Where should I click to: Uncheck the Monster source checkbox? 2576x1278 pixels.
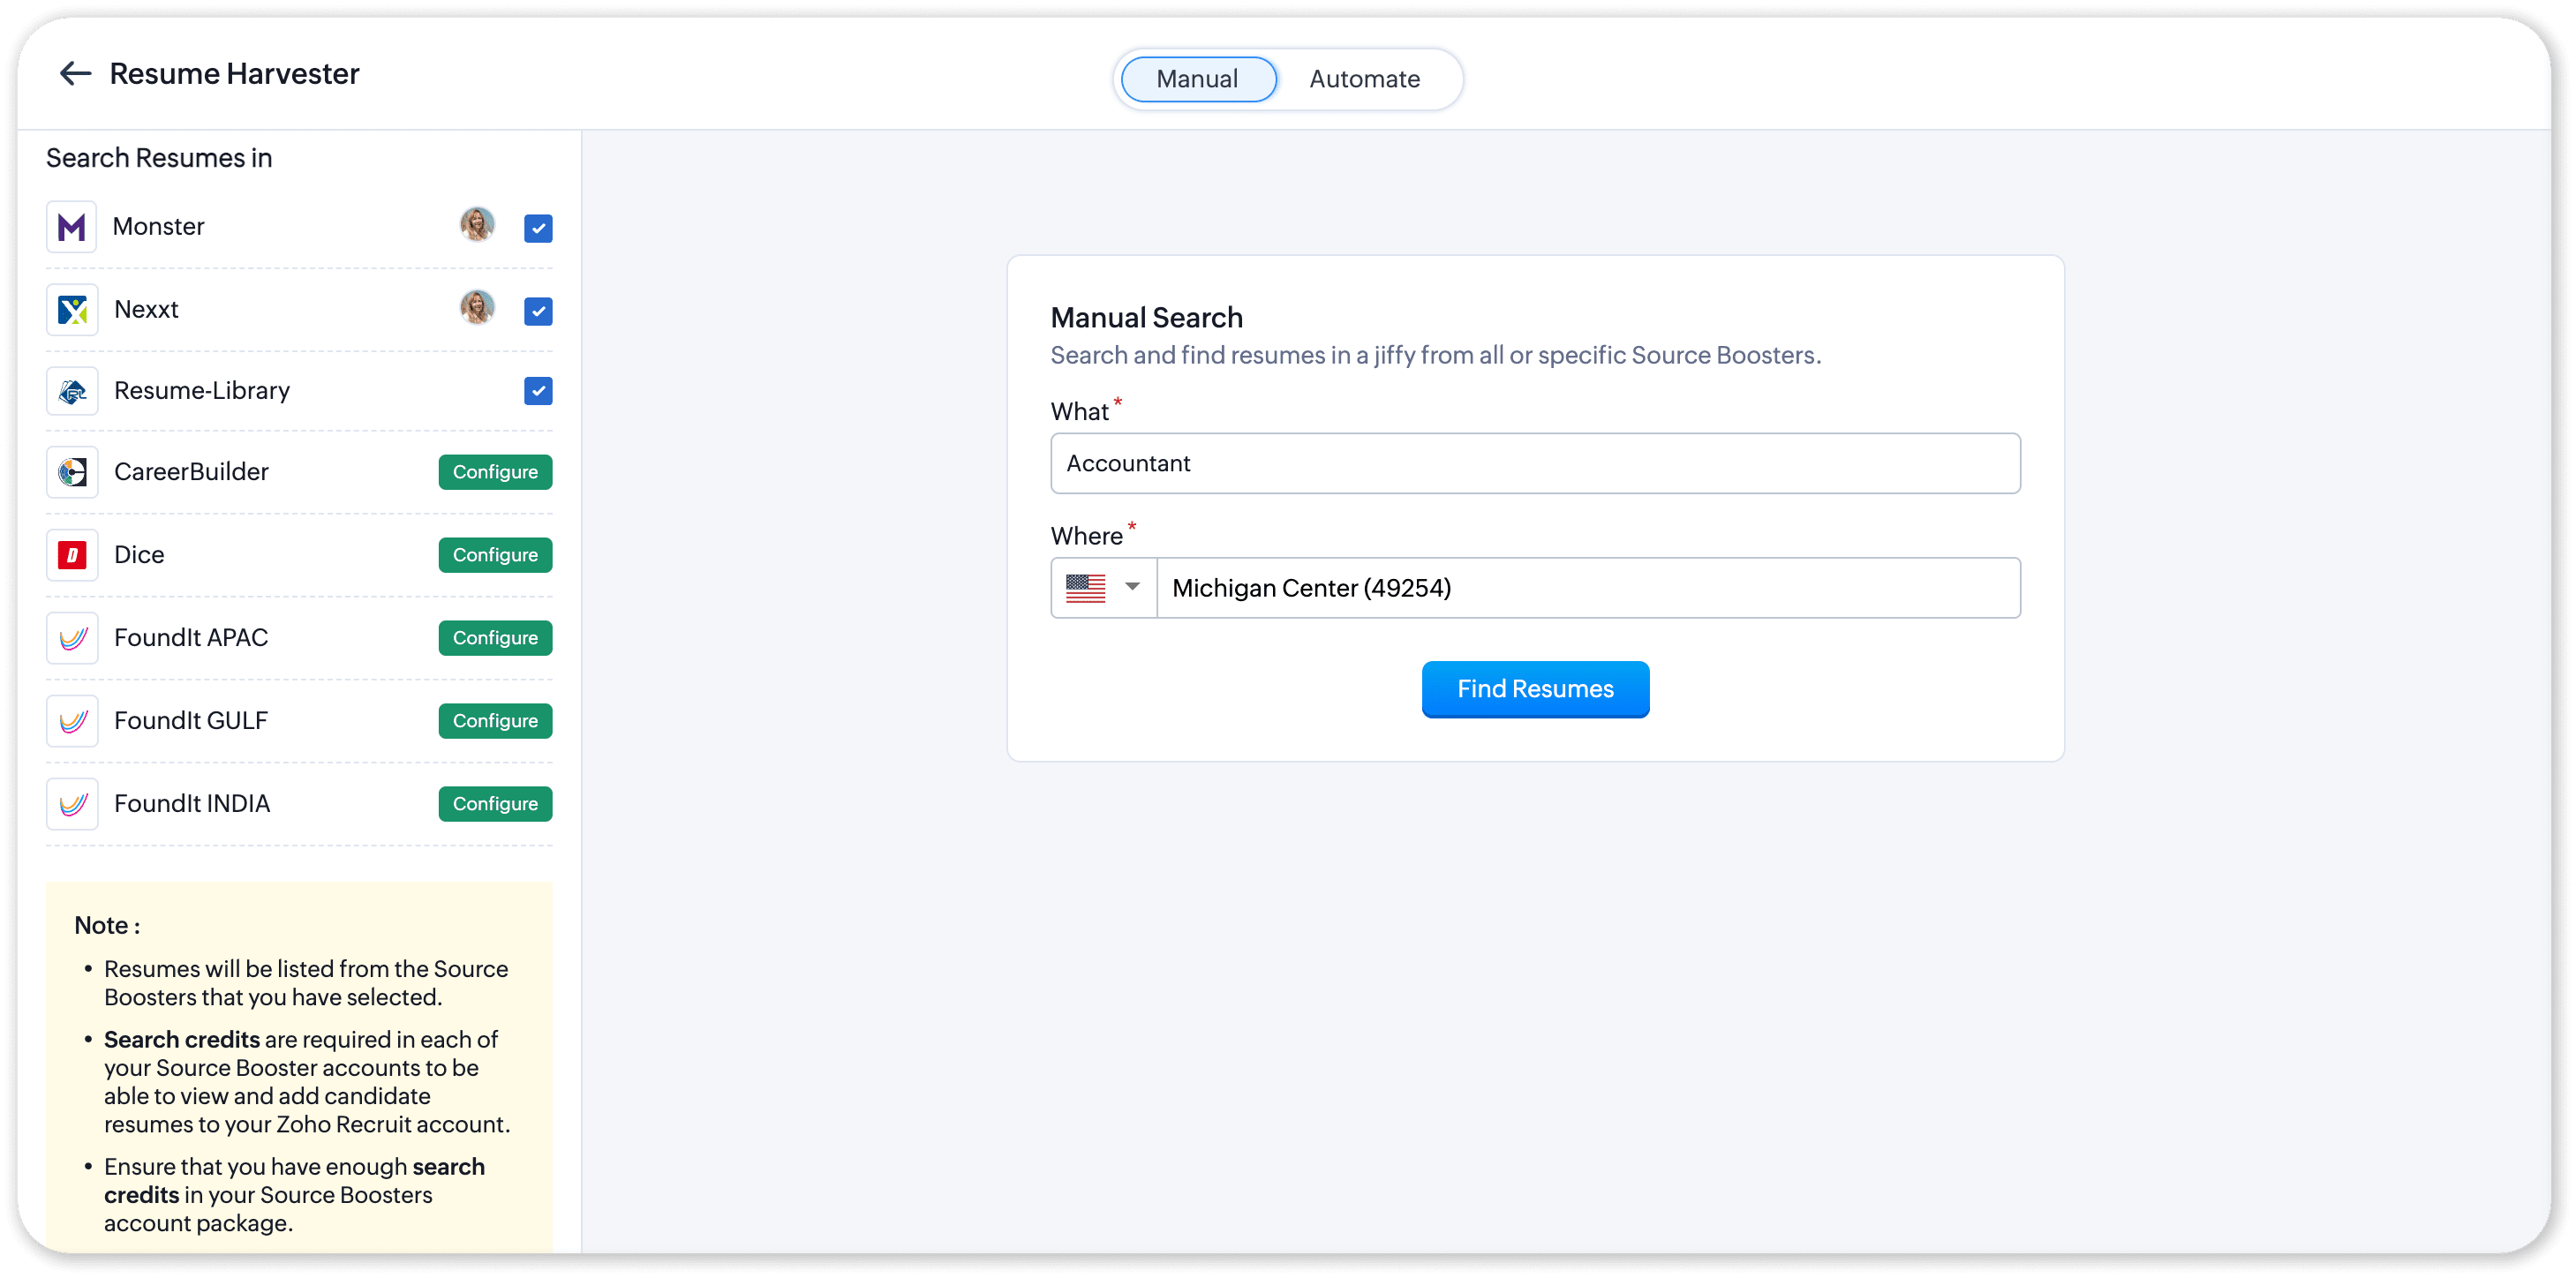click(538, 228)
